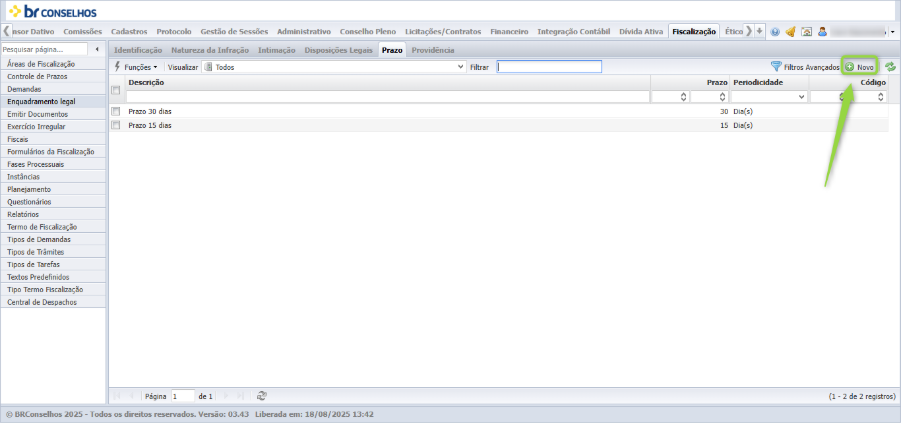The height and width of the screenshot is (423, 901).
Task: Select checkbox for Prazo 15 dias
Action: [x=116, y=125]
